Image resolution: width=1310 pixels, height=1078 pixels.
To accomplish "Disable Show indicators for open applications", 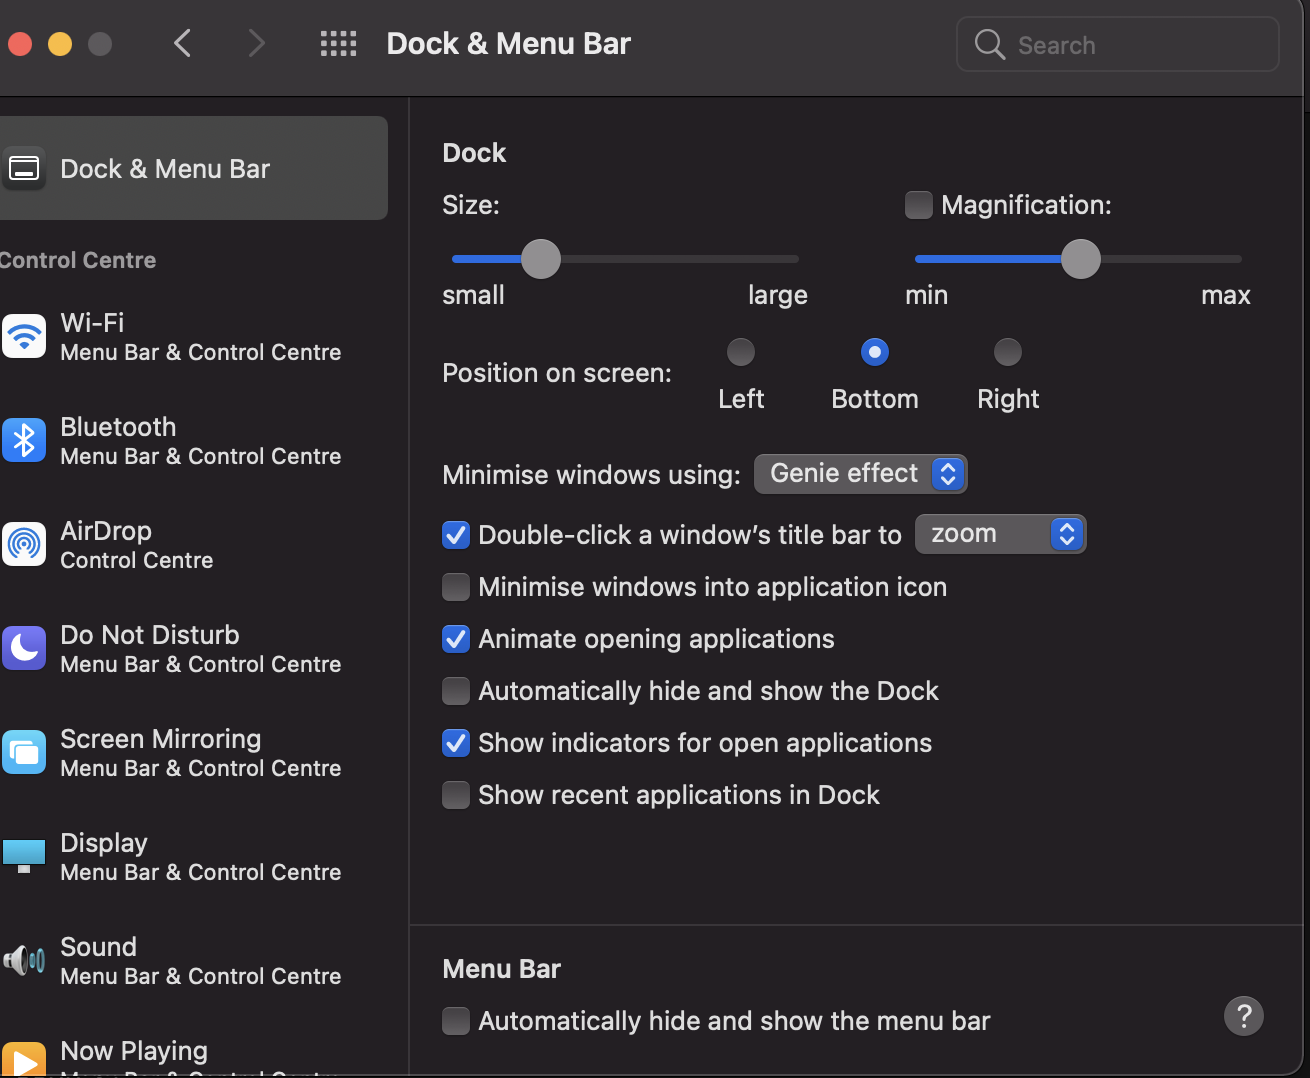I will [x=456, y=743].
